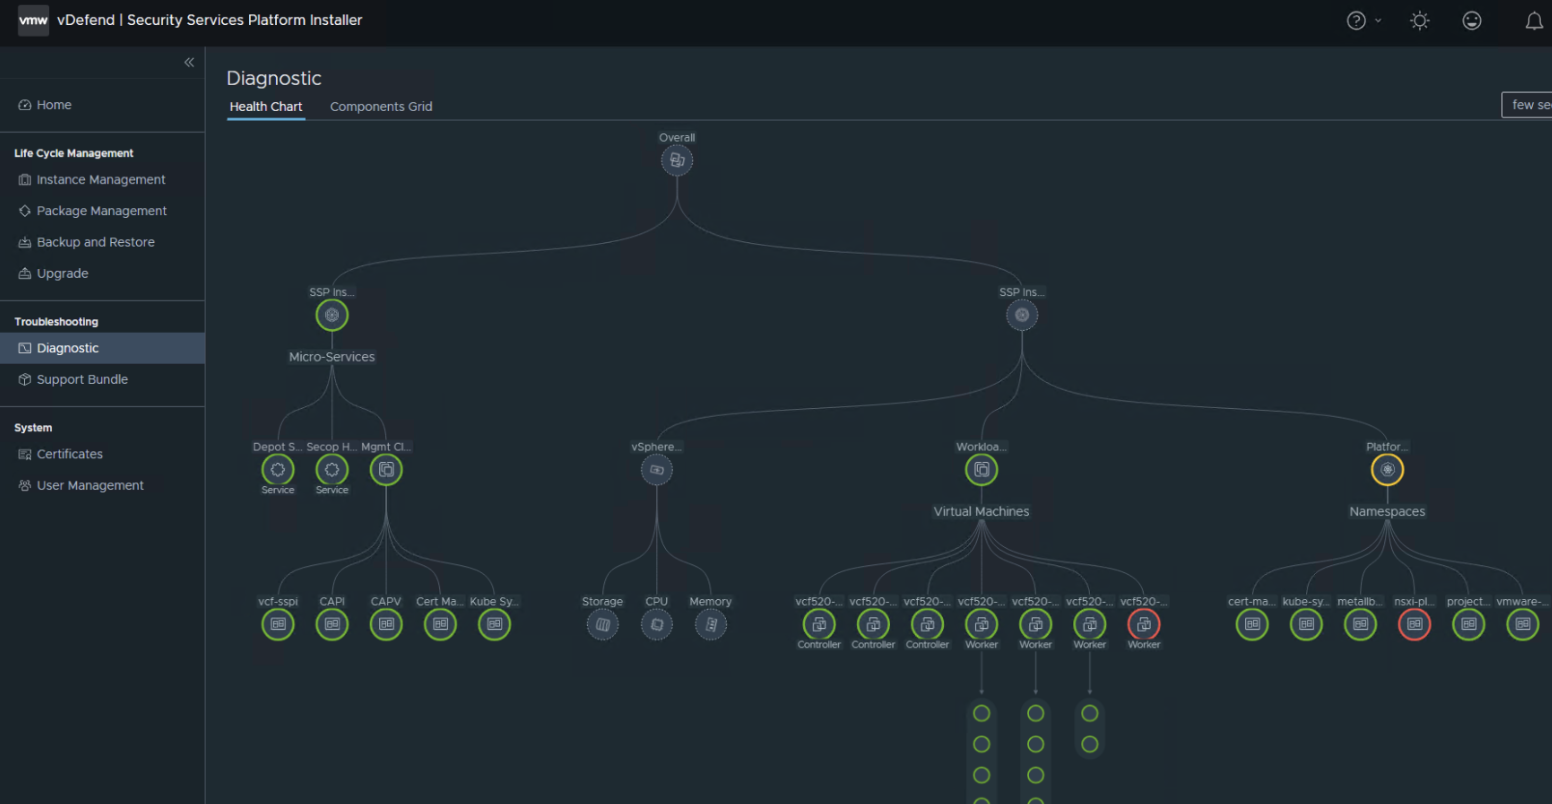The image size is (1552, 804).
Task: Click the CPU node icon
Action: pos(657,624)
